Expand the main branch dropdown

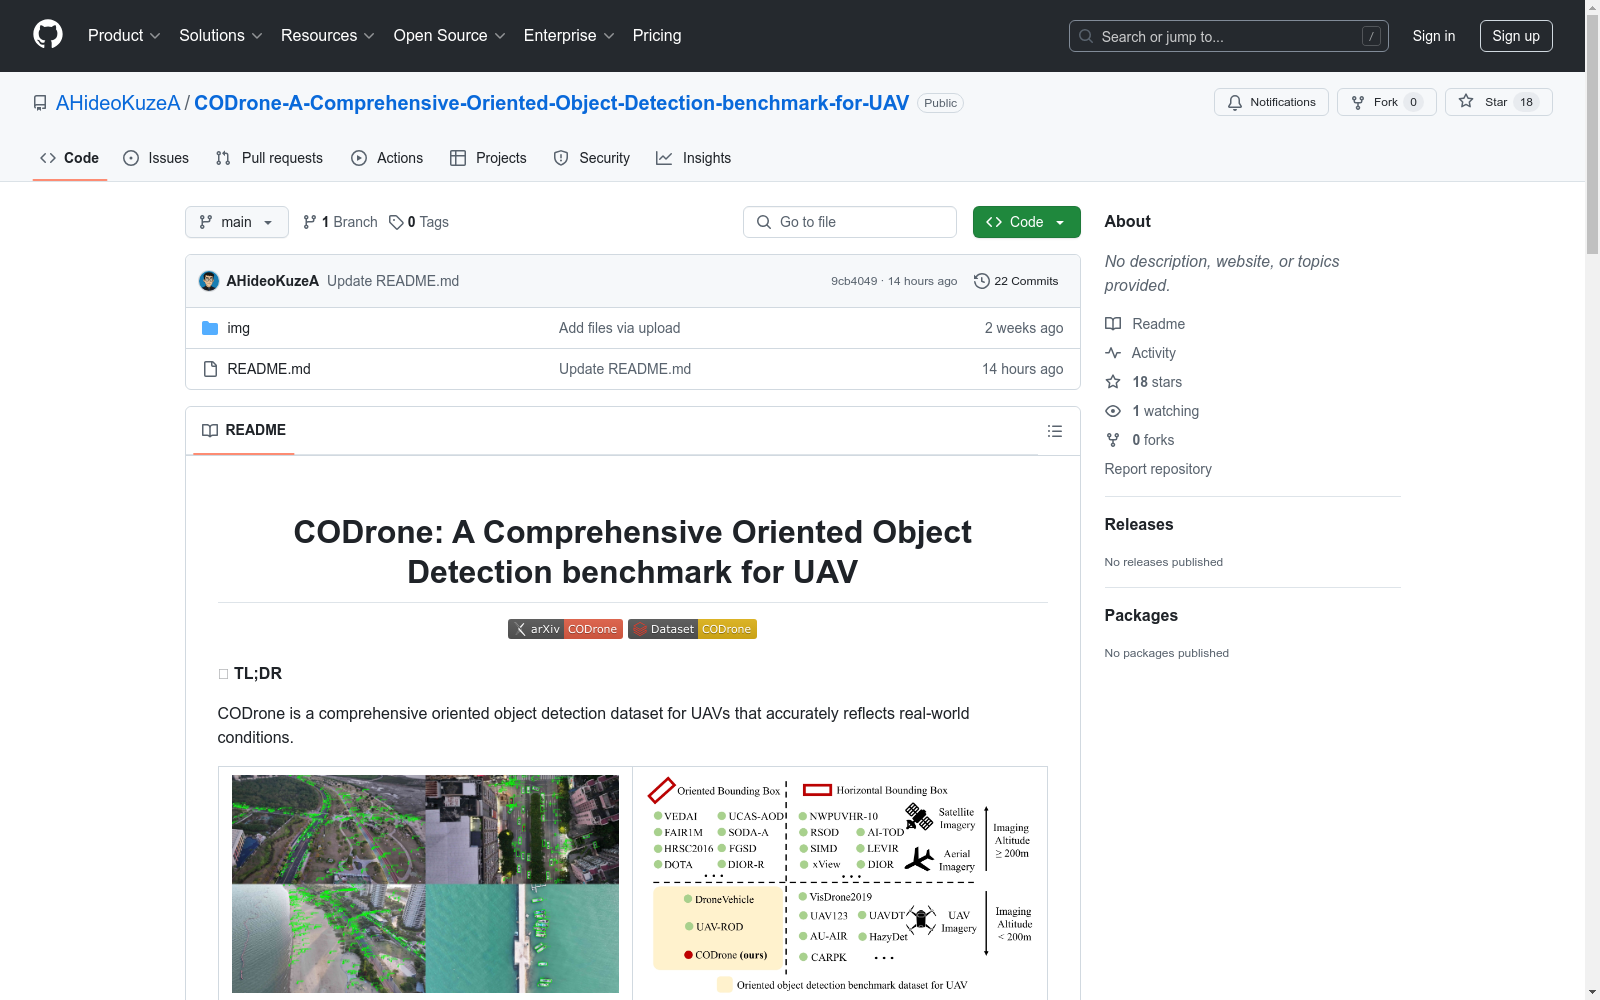236,222
